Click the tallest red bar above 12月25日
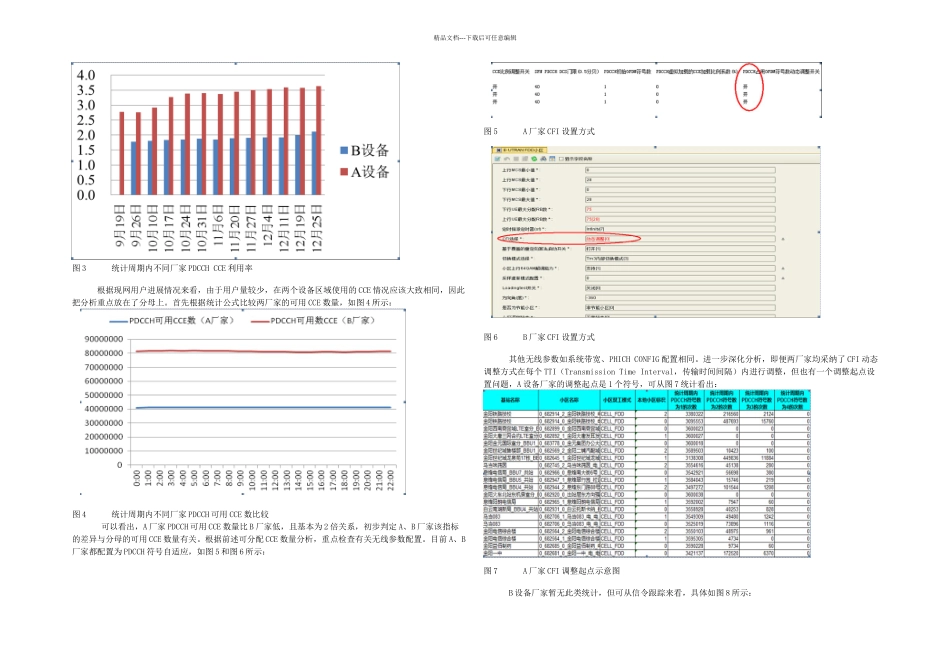Viewport: 950px width, 672px height. [x=318, y=141]
